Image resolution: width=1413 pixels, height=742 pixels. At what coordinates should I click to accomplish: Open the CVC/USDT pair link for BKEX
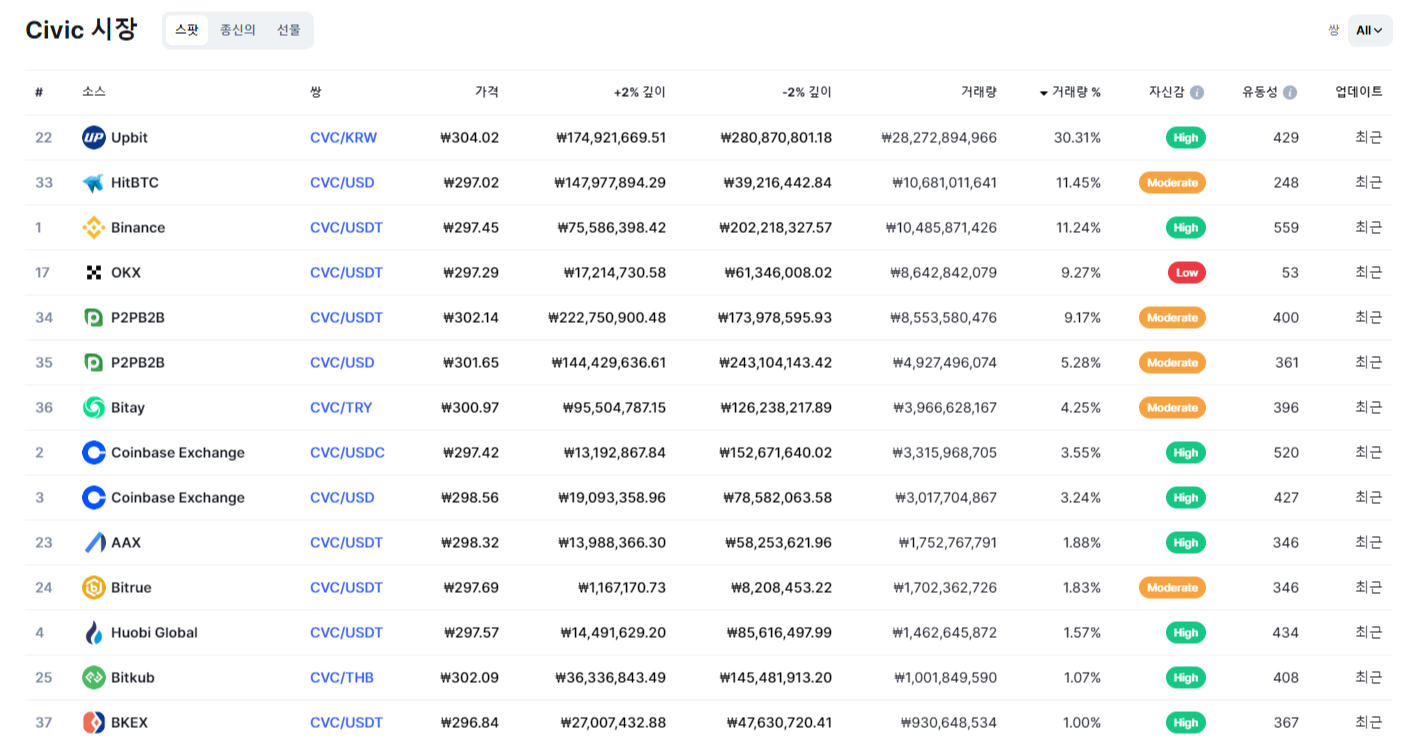(346, 723)
